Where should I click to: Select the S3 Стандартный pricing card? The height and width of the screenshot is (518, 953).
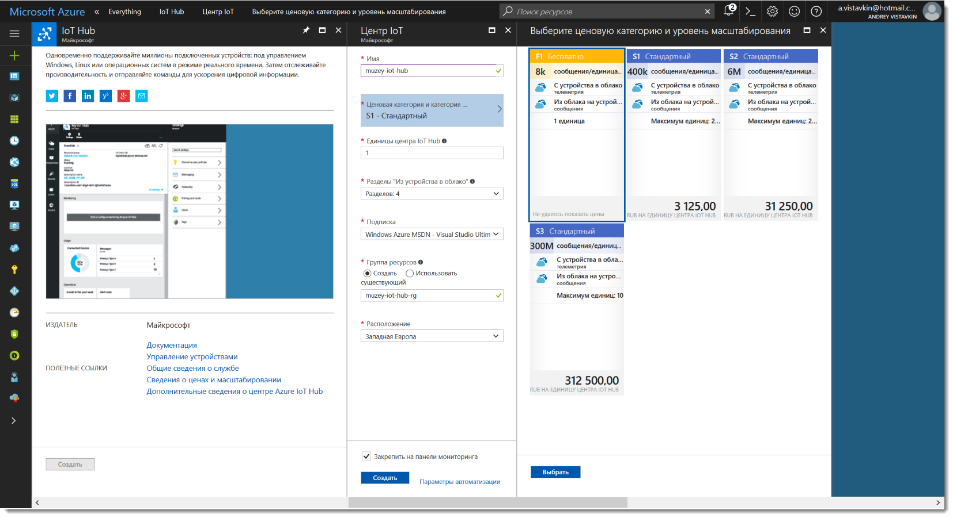tap(577, 309)
